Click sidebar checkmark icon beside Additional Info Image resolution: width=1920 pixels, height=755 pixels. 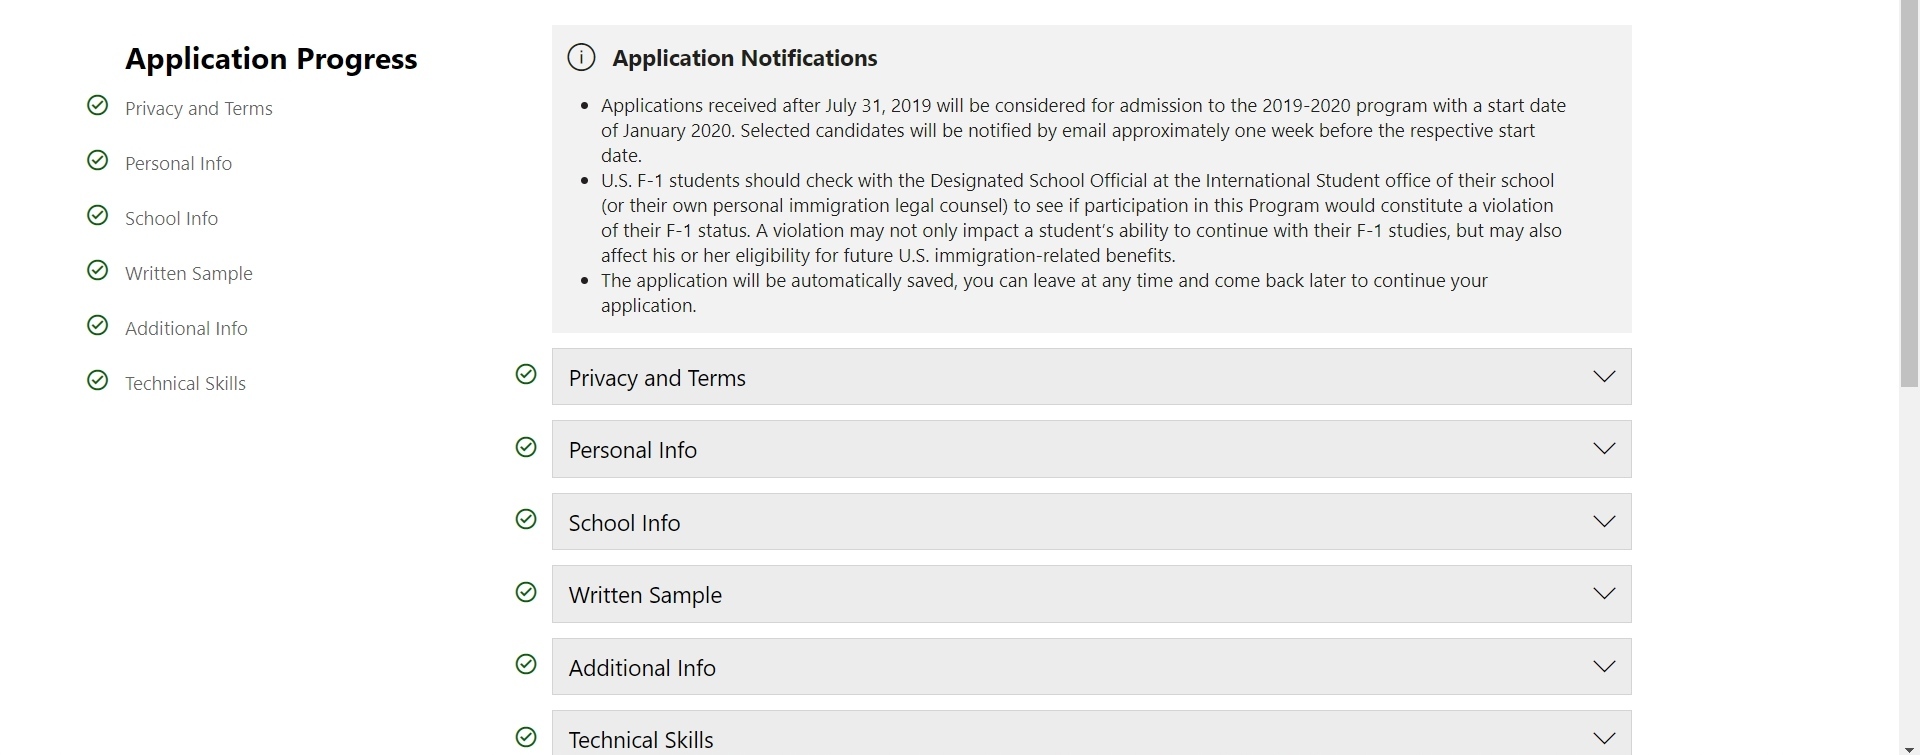[98, 326]
